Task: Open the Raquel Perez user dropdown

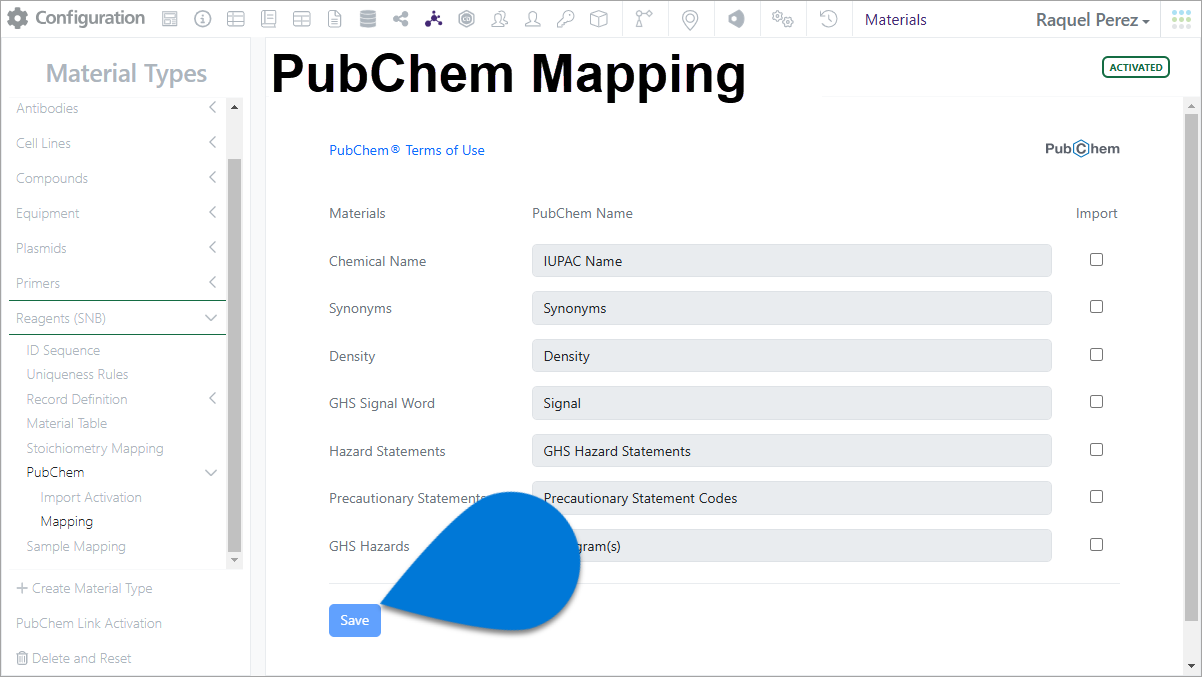Action: tap(1092, 20)
